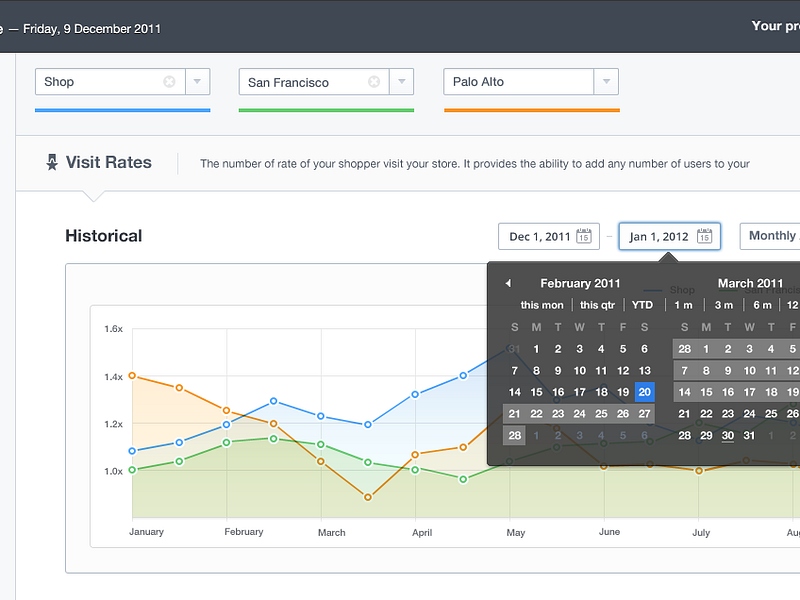Image resolution: width=800 pixels, height=600 pixels.
Task: Click the calendar icon in the Dec 1, 2011 field
Action: pos(585,236)
